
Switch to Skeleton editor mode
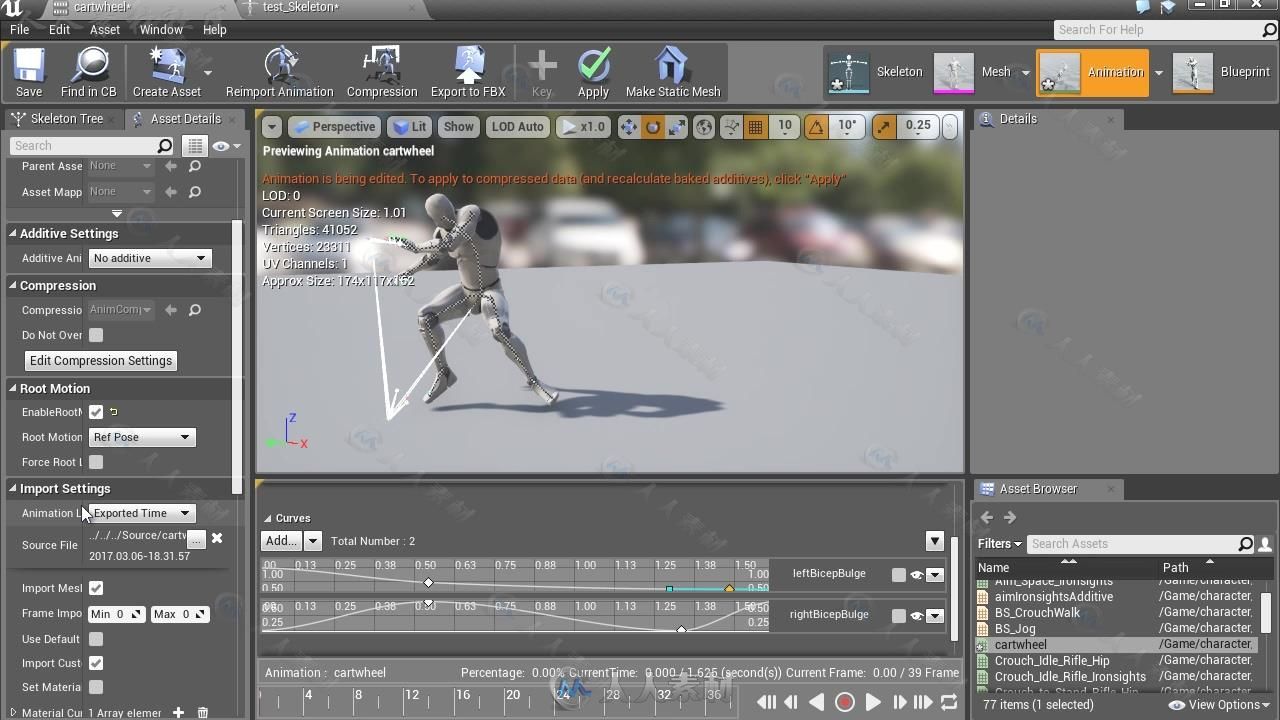(x=876, y=72)
